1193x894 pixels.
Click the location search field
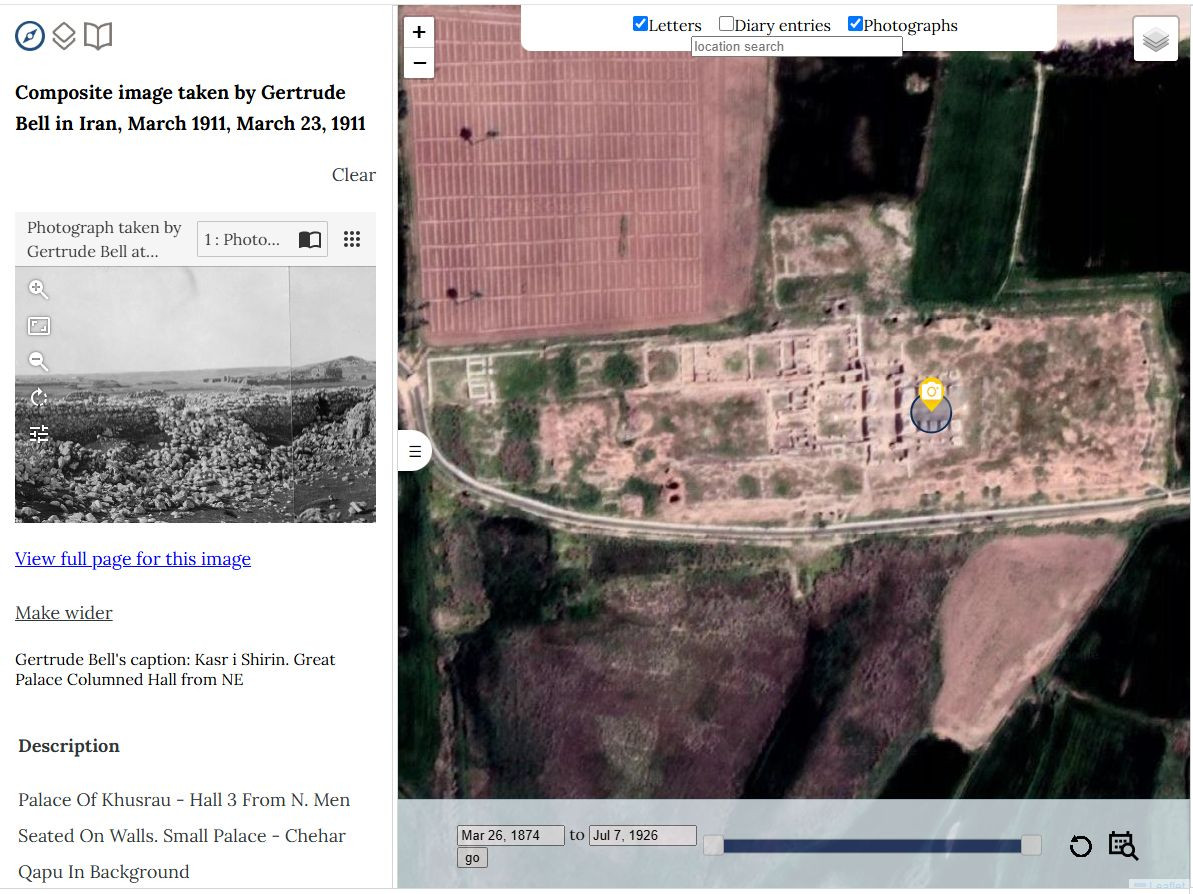(x=797, y=46)
